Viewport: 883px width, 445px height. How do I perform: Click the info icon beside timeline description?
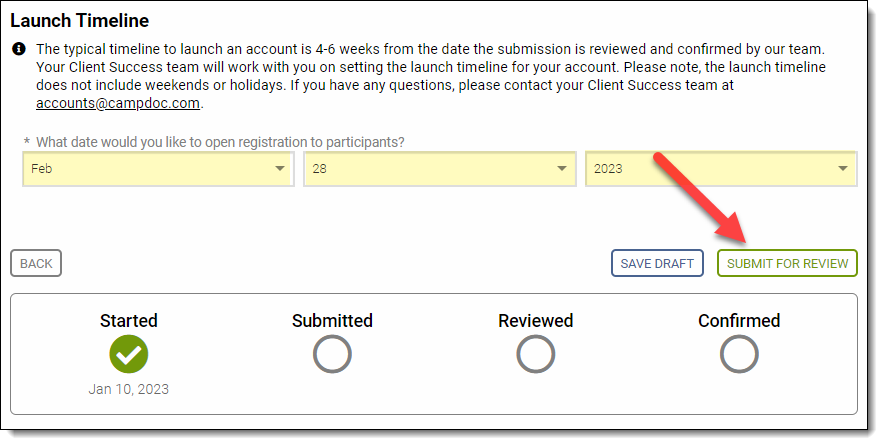pos(19,49)
